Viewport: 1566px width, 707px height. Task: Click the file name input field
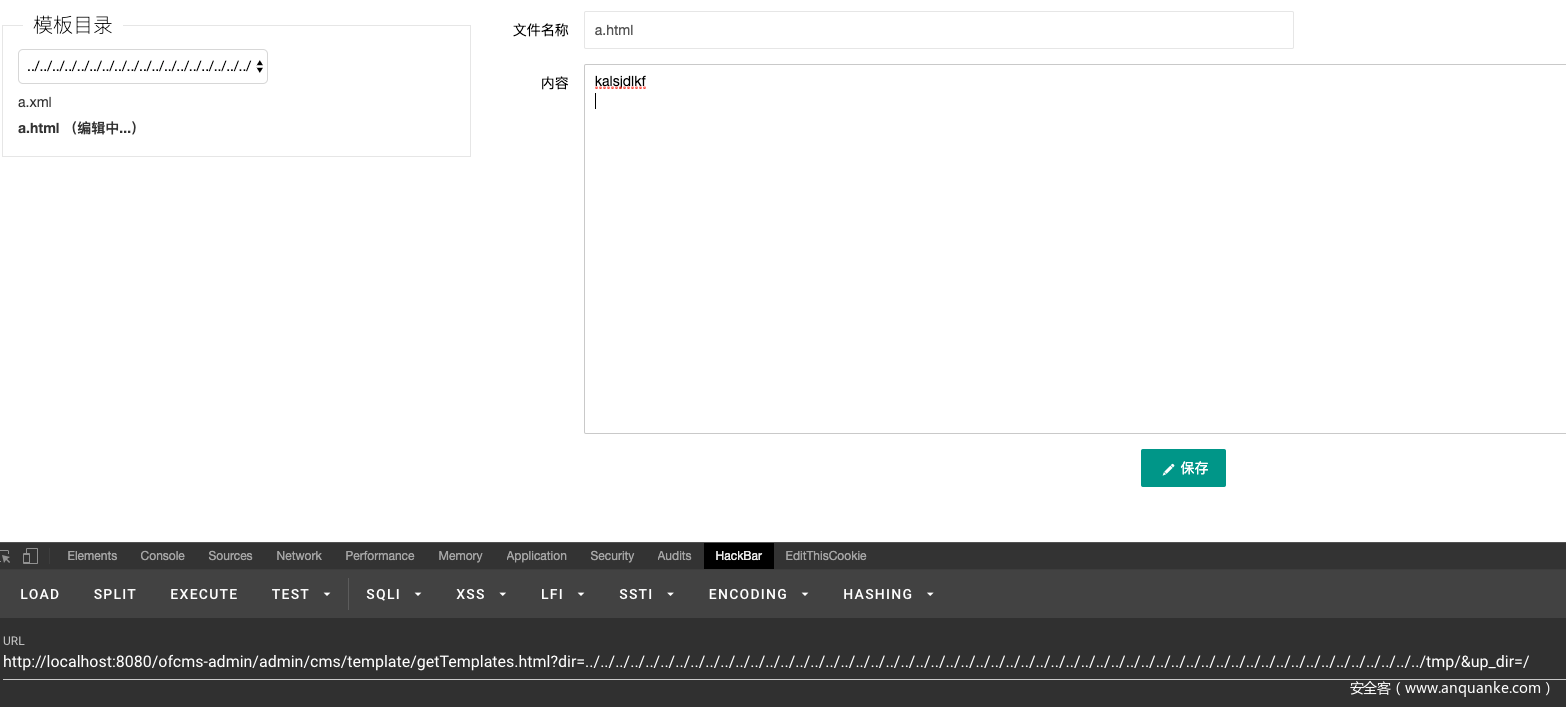point(938,30)
